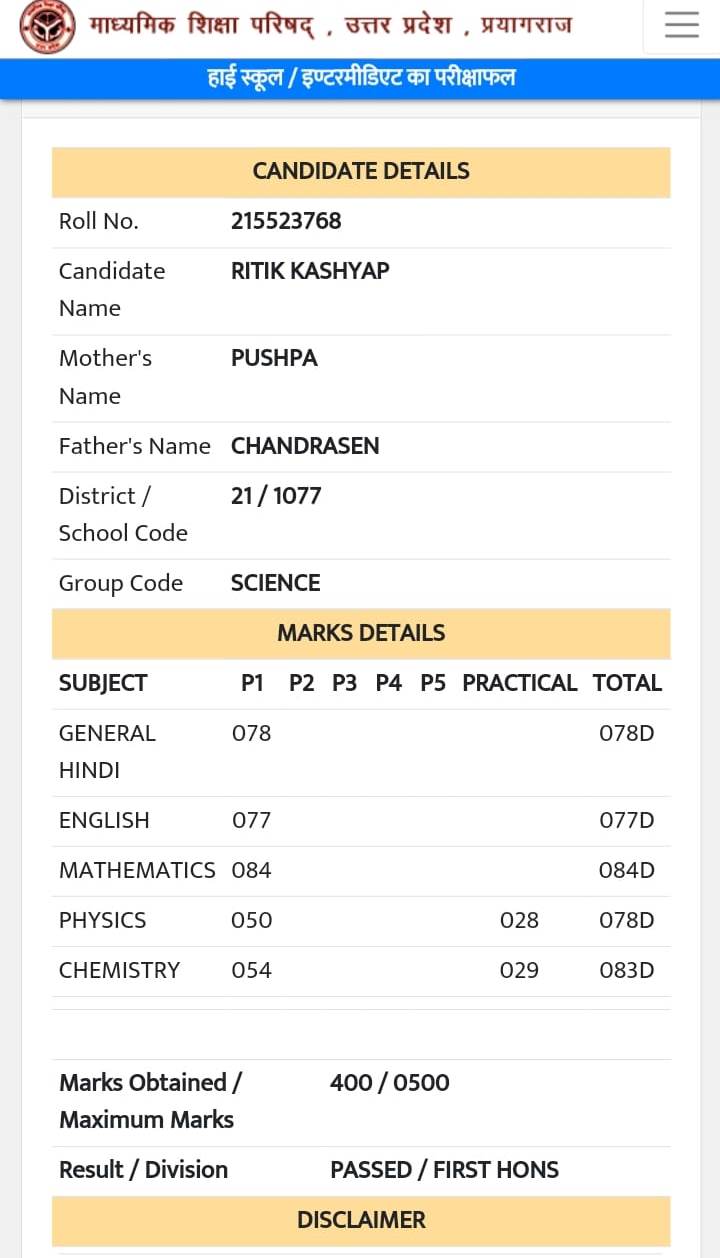Viewport: 720px width, 1258px height.
Task: Click the blue exam result banner
Action: click(360, 78)
